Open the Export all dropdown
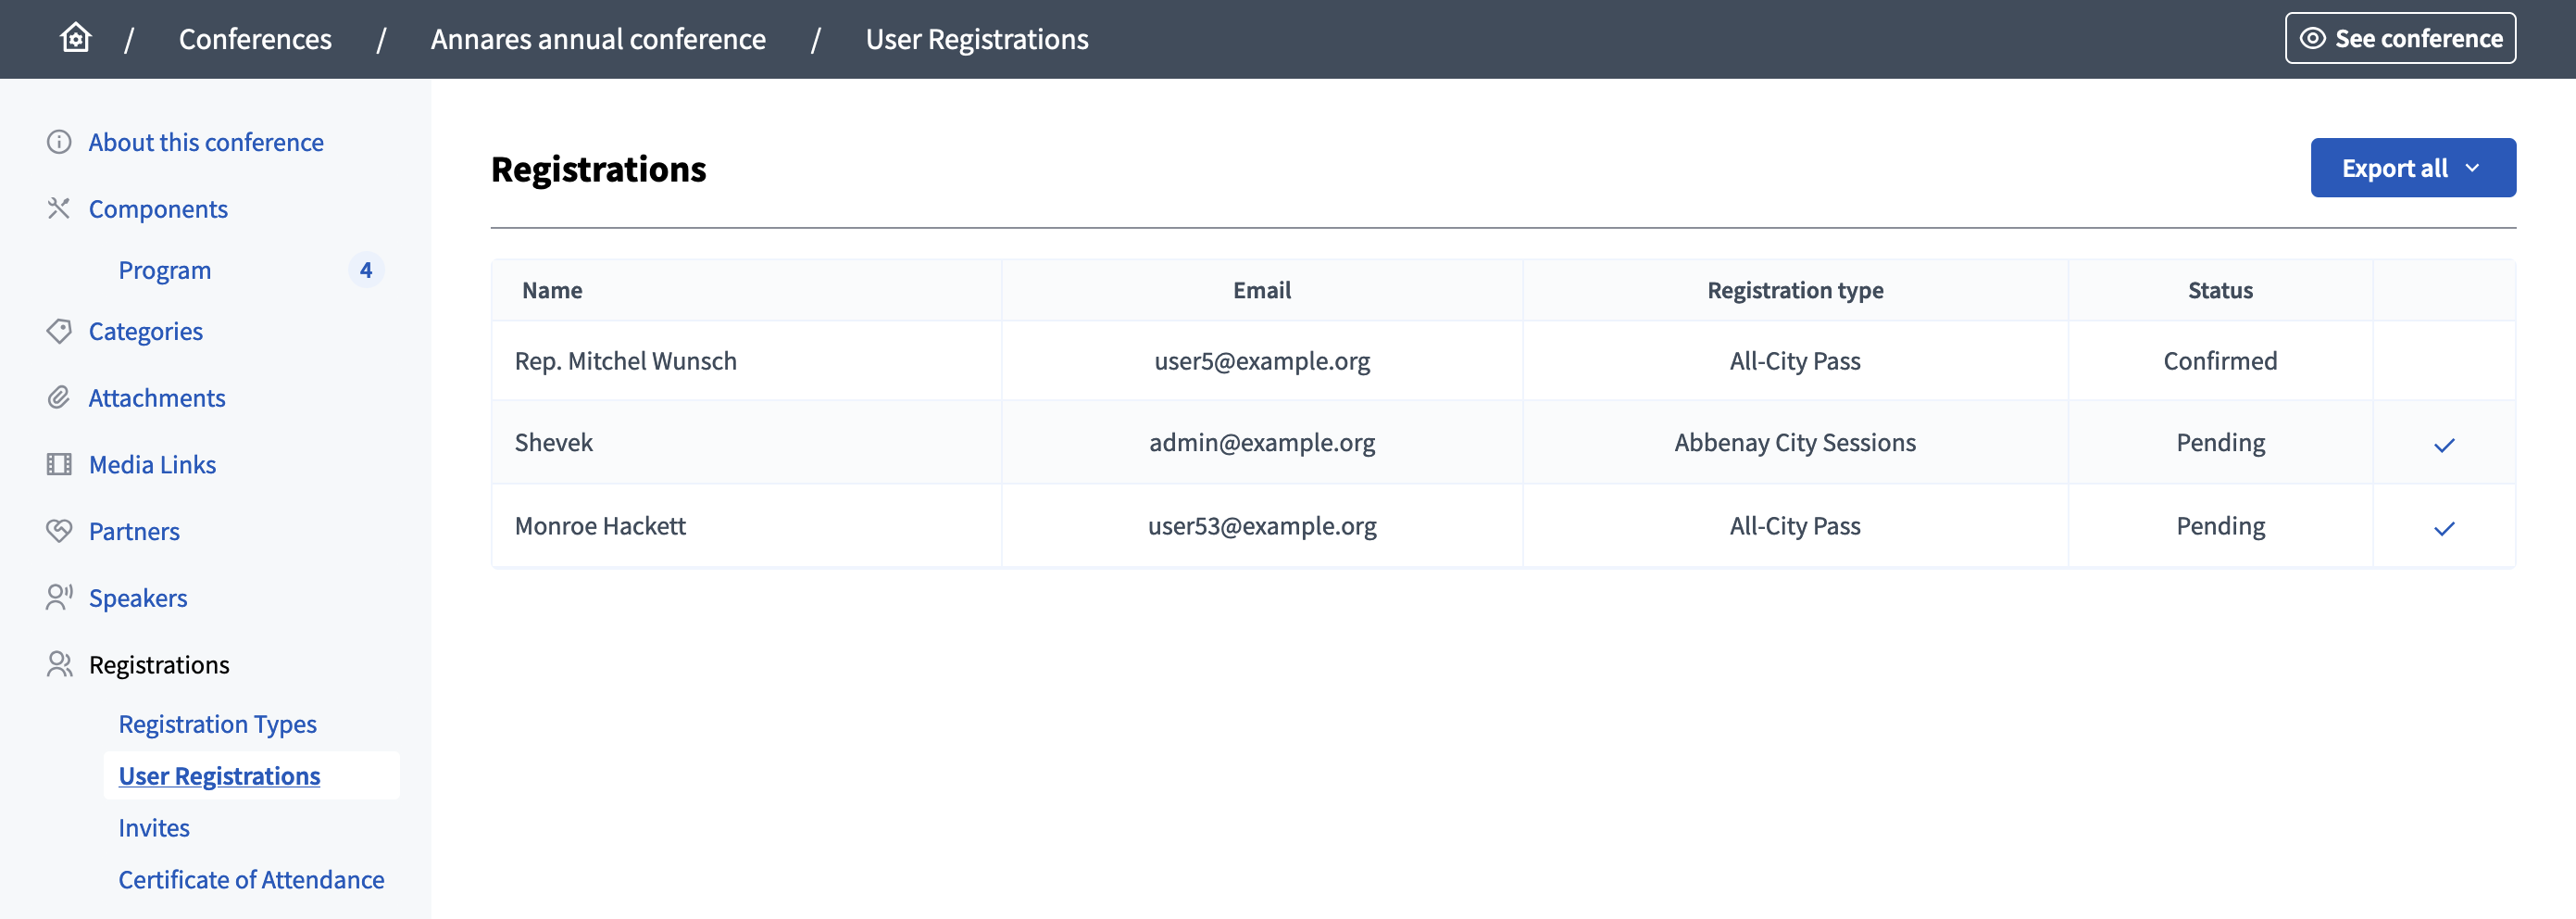 pyautogui.click(x=2413, y=167)
